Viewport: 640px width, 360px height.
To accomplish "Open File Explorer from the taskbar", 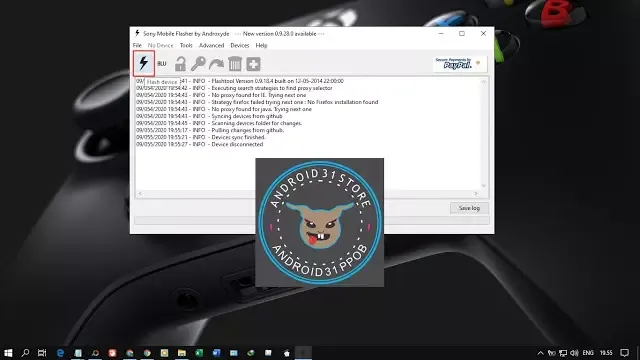I will (x=182, y=353).
